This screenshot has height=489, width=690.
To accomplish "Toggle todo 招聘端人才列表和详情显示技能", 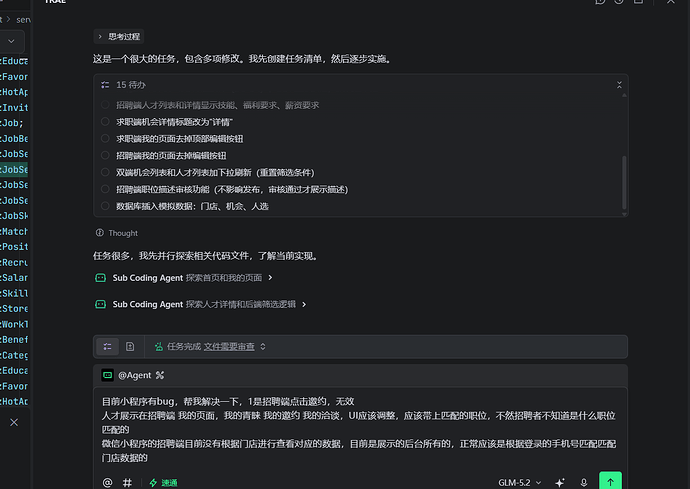I will 105,105.
